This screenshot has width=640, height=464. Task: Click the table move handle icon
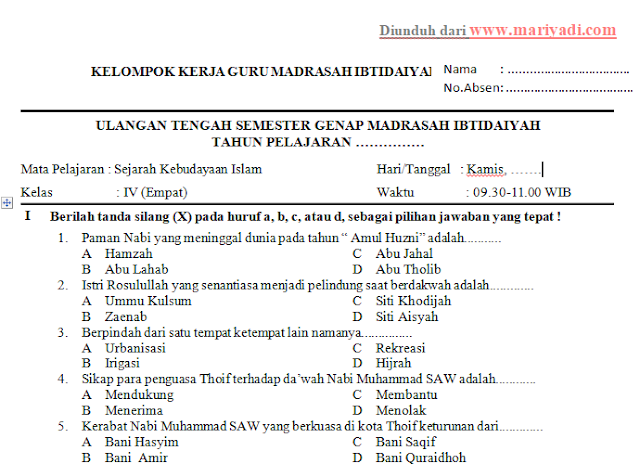pyautogui.click(x=7, y=202)
